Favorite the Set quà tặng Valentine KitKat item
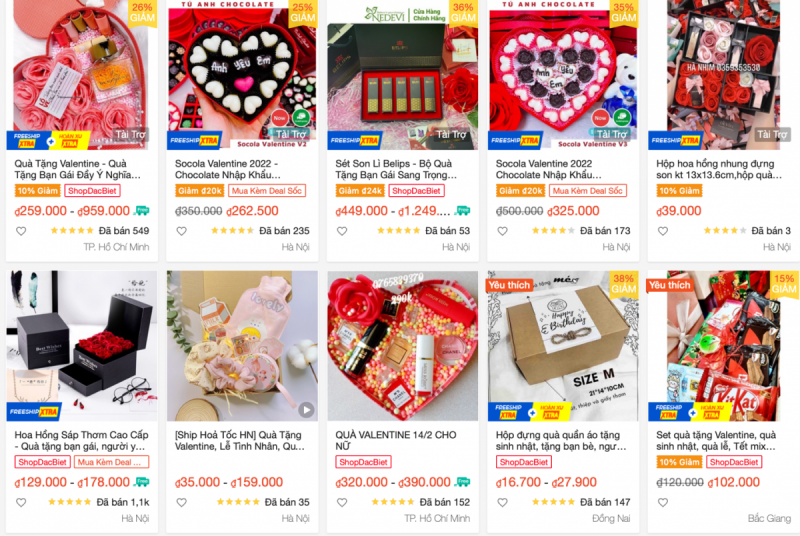Screen dimensions: 800x536 pos(663,502)
